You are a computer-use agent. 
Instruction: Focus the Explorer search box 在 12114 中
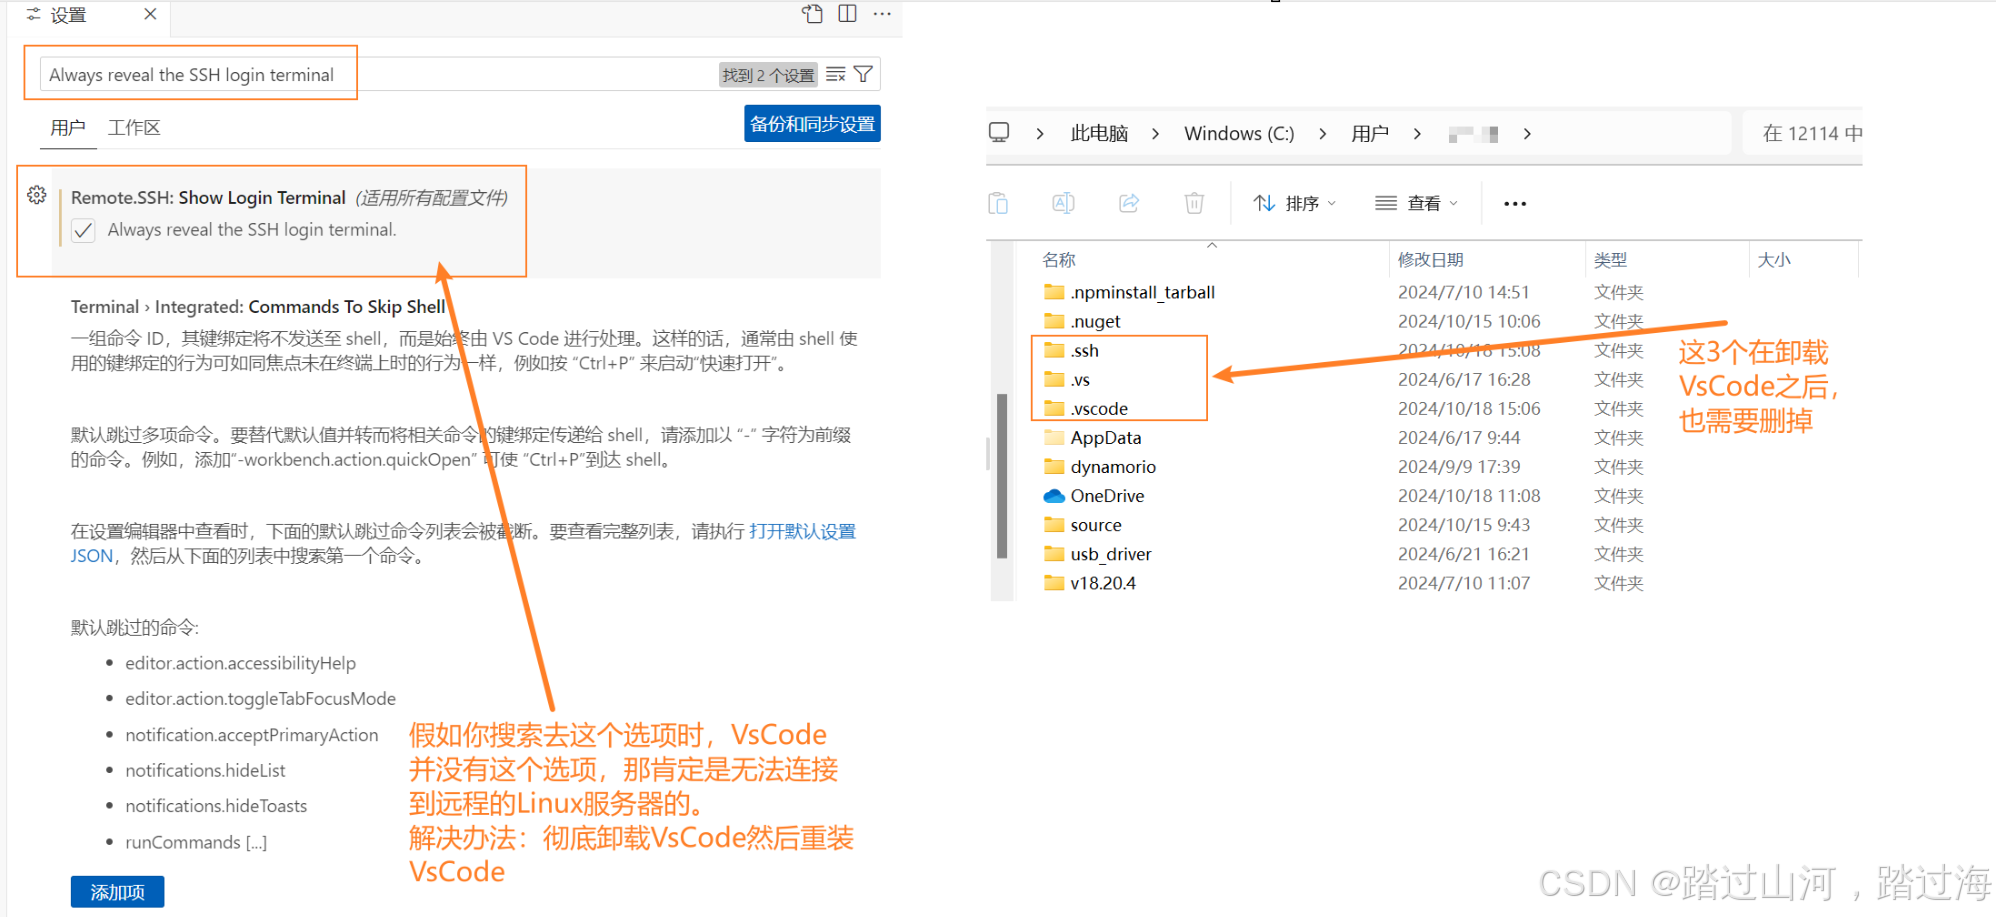[1803, 133]
